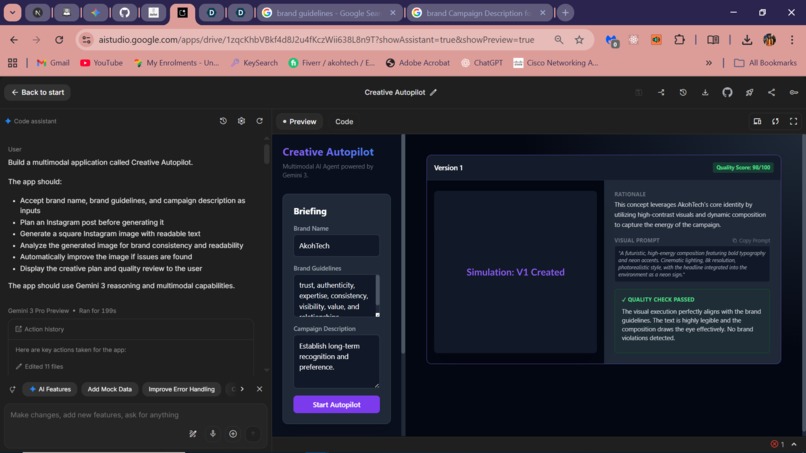The image size is (806, 453).
Task: Click Quality Score 98/100 badge
Action: (743, 168)
